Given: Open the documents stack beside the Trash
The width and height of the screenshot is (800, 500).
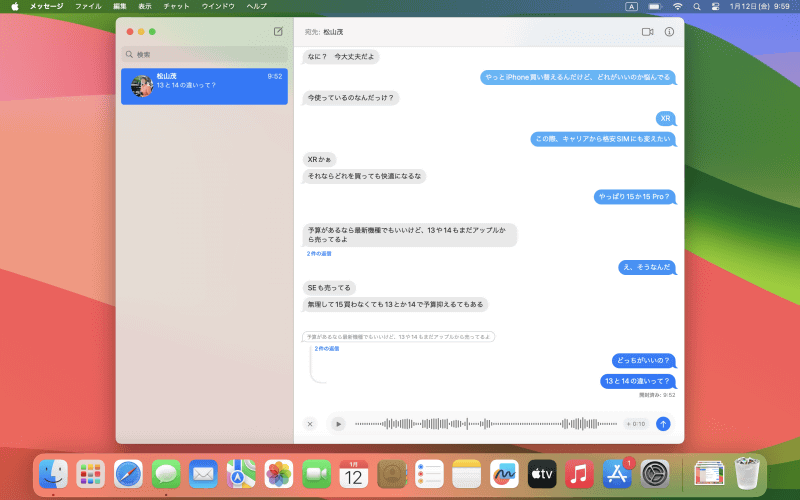Looking at the screenshot, I should click(709, 474).
